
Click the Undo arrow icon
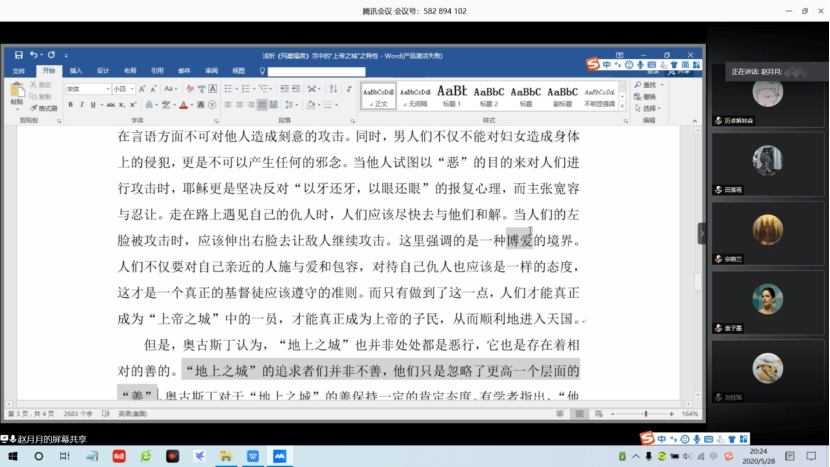33,55
